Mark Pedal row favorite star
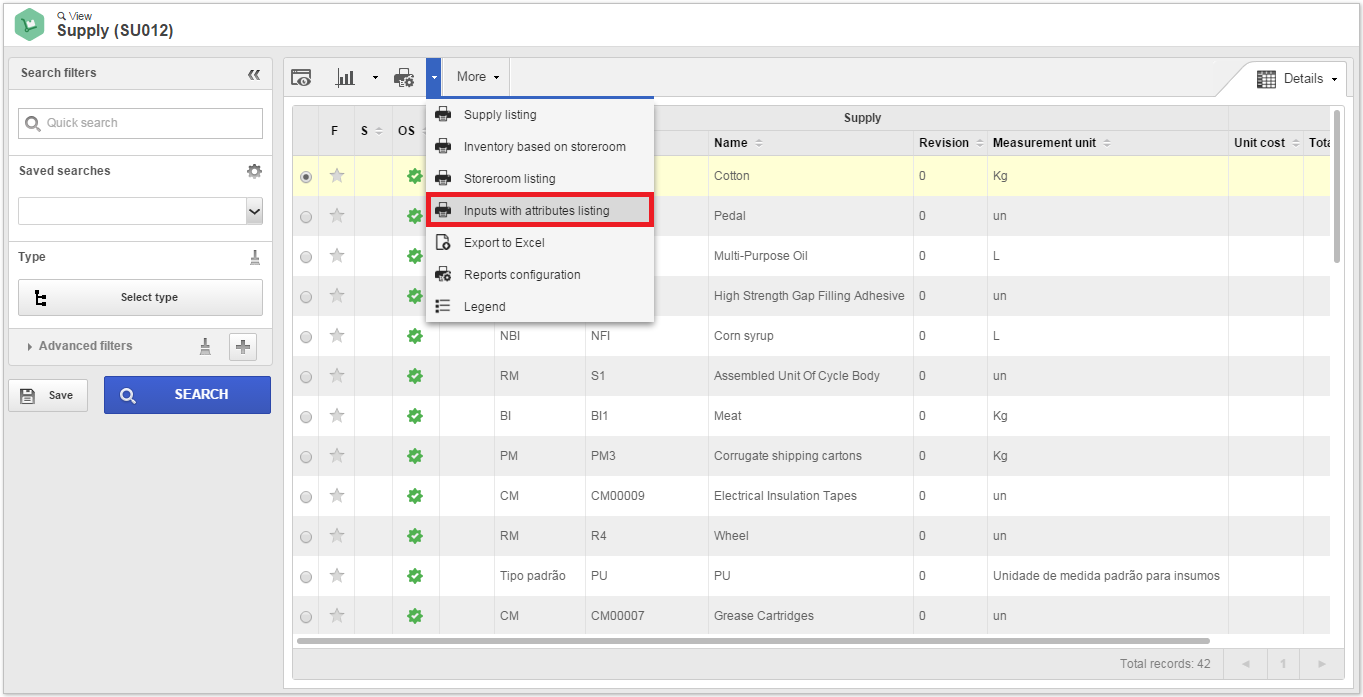The width and height of the screenshot is (1363, 697). pyautogui.click(x=337, y=215)
